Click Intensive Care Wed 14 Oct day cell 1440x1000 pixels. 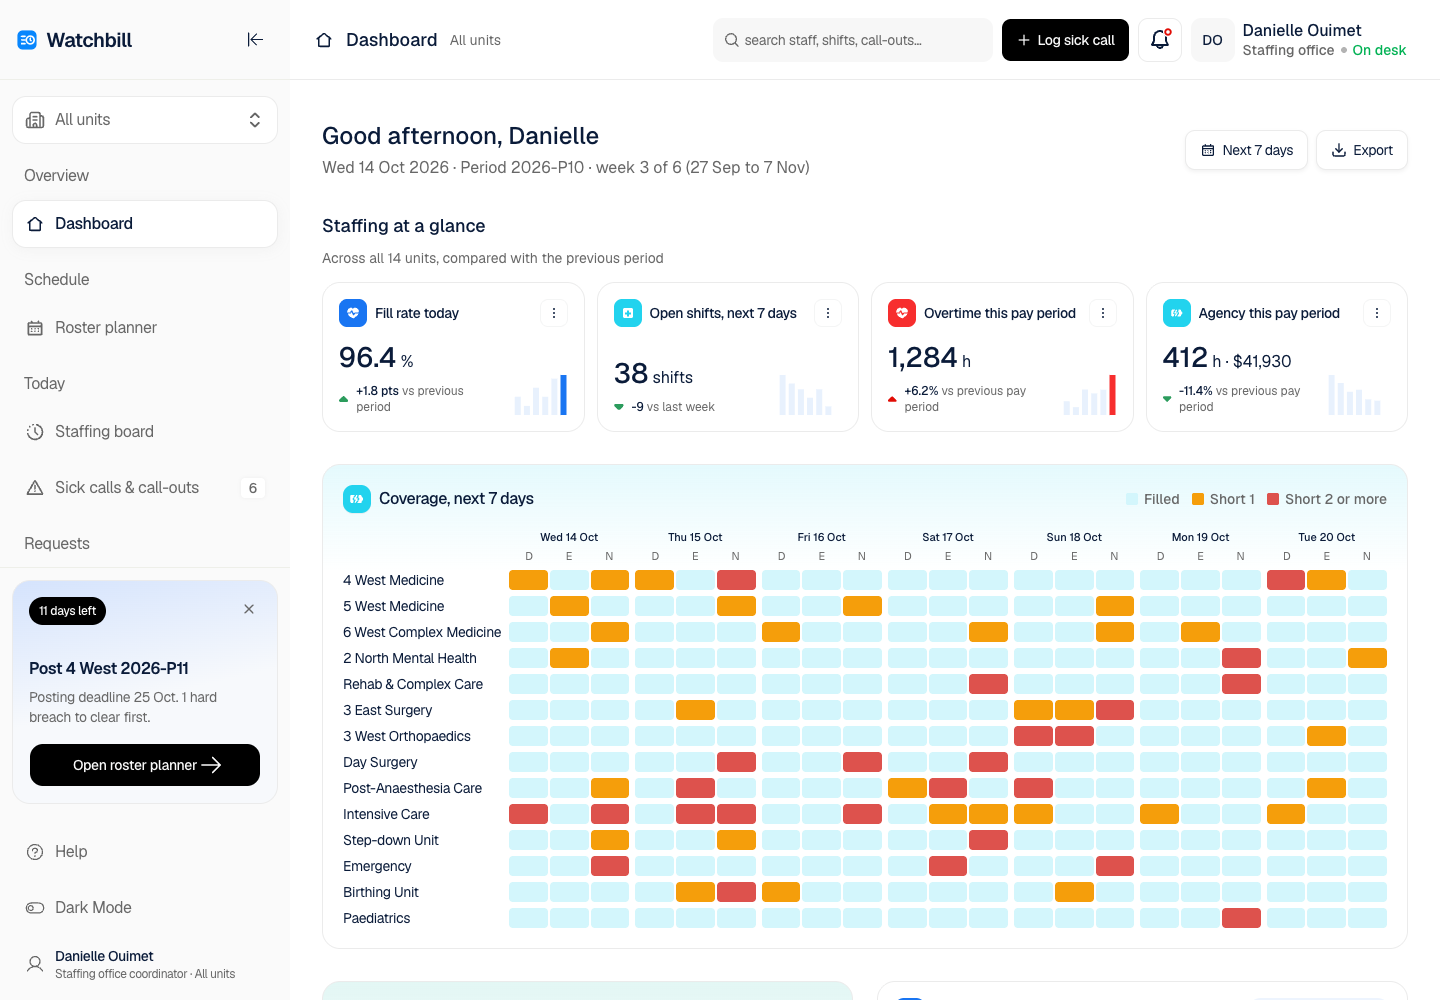click(529, 814)
